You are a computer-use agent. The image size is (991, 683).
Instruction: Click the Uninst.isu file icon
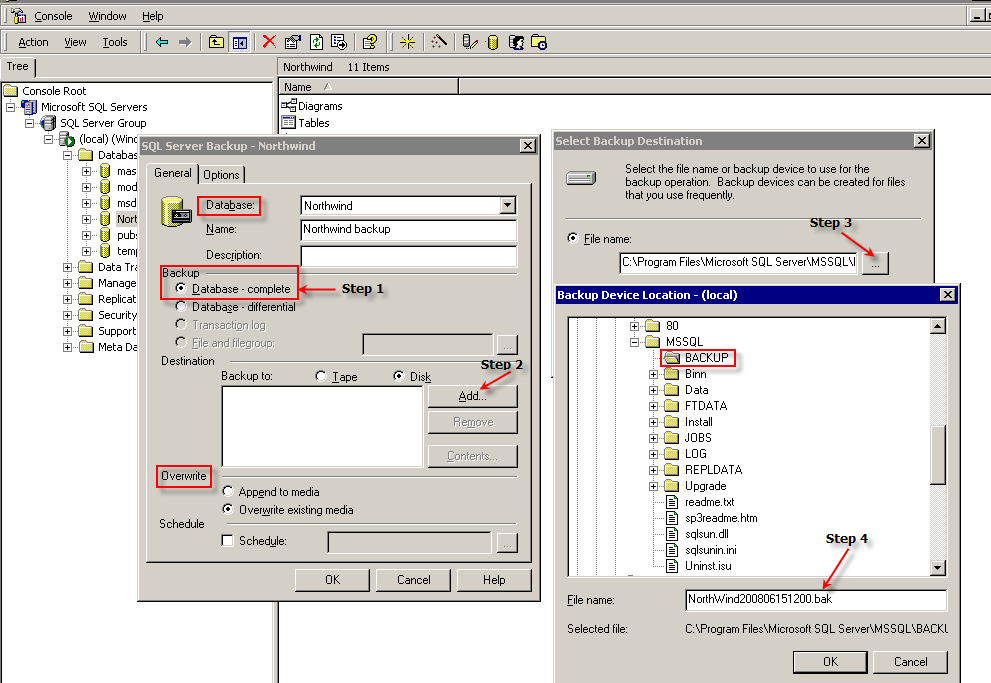(x=672, y=566)
